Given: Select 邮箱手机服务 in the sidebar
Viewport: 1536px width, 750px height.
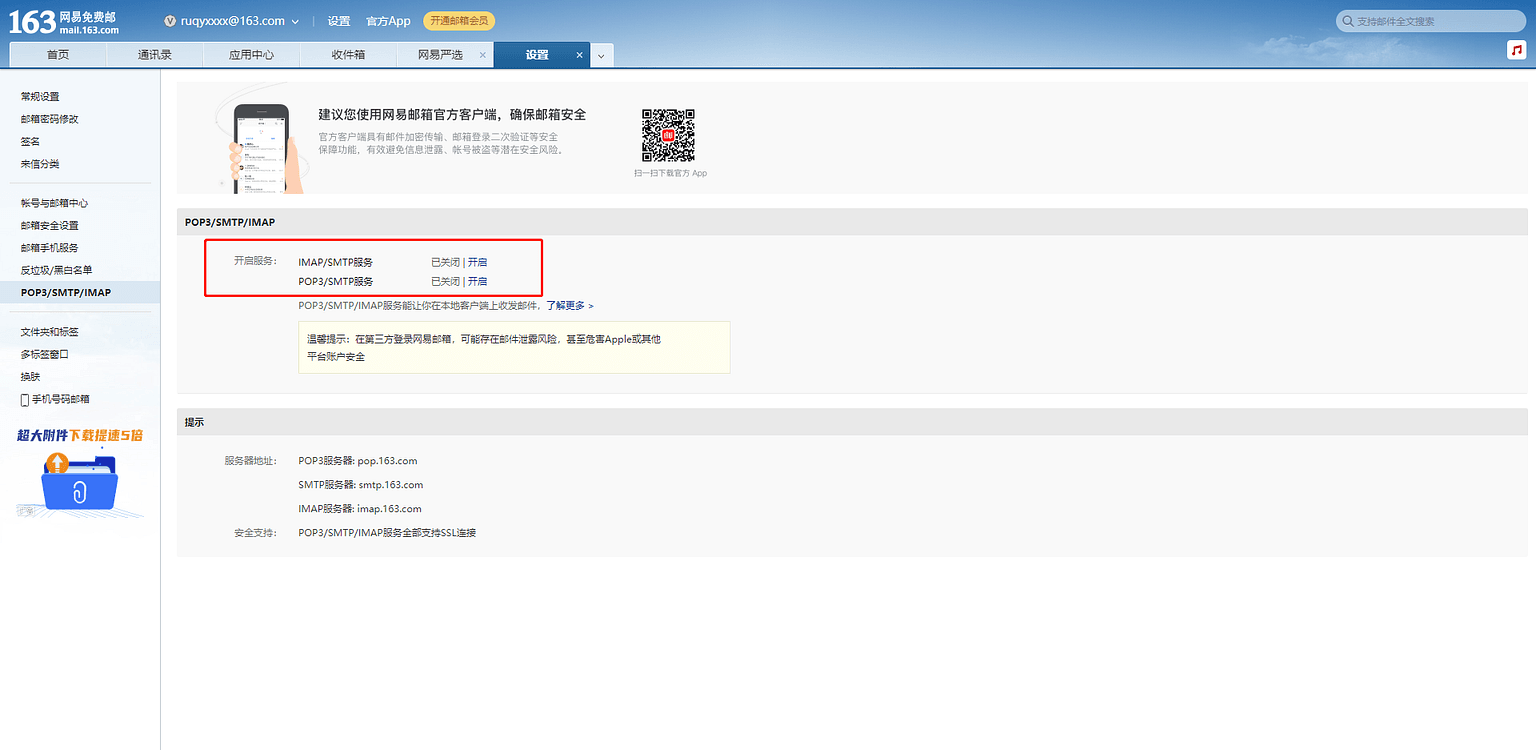Looking at the screenshot, I should coord(50,248).
